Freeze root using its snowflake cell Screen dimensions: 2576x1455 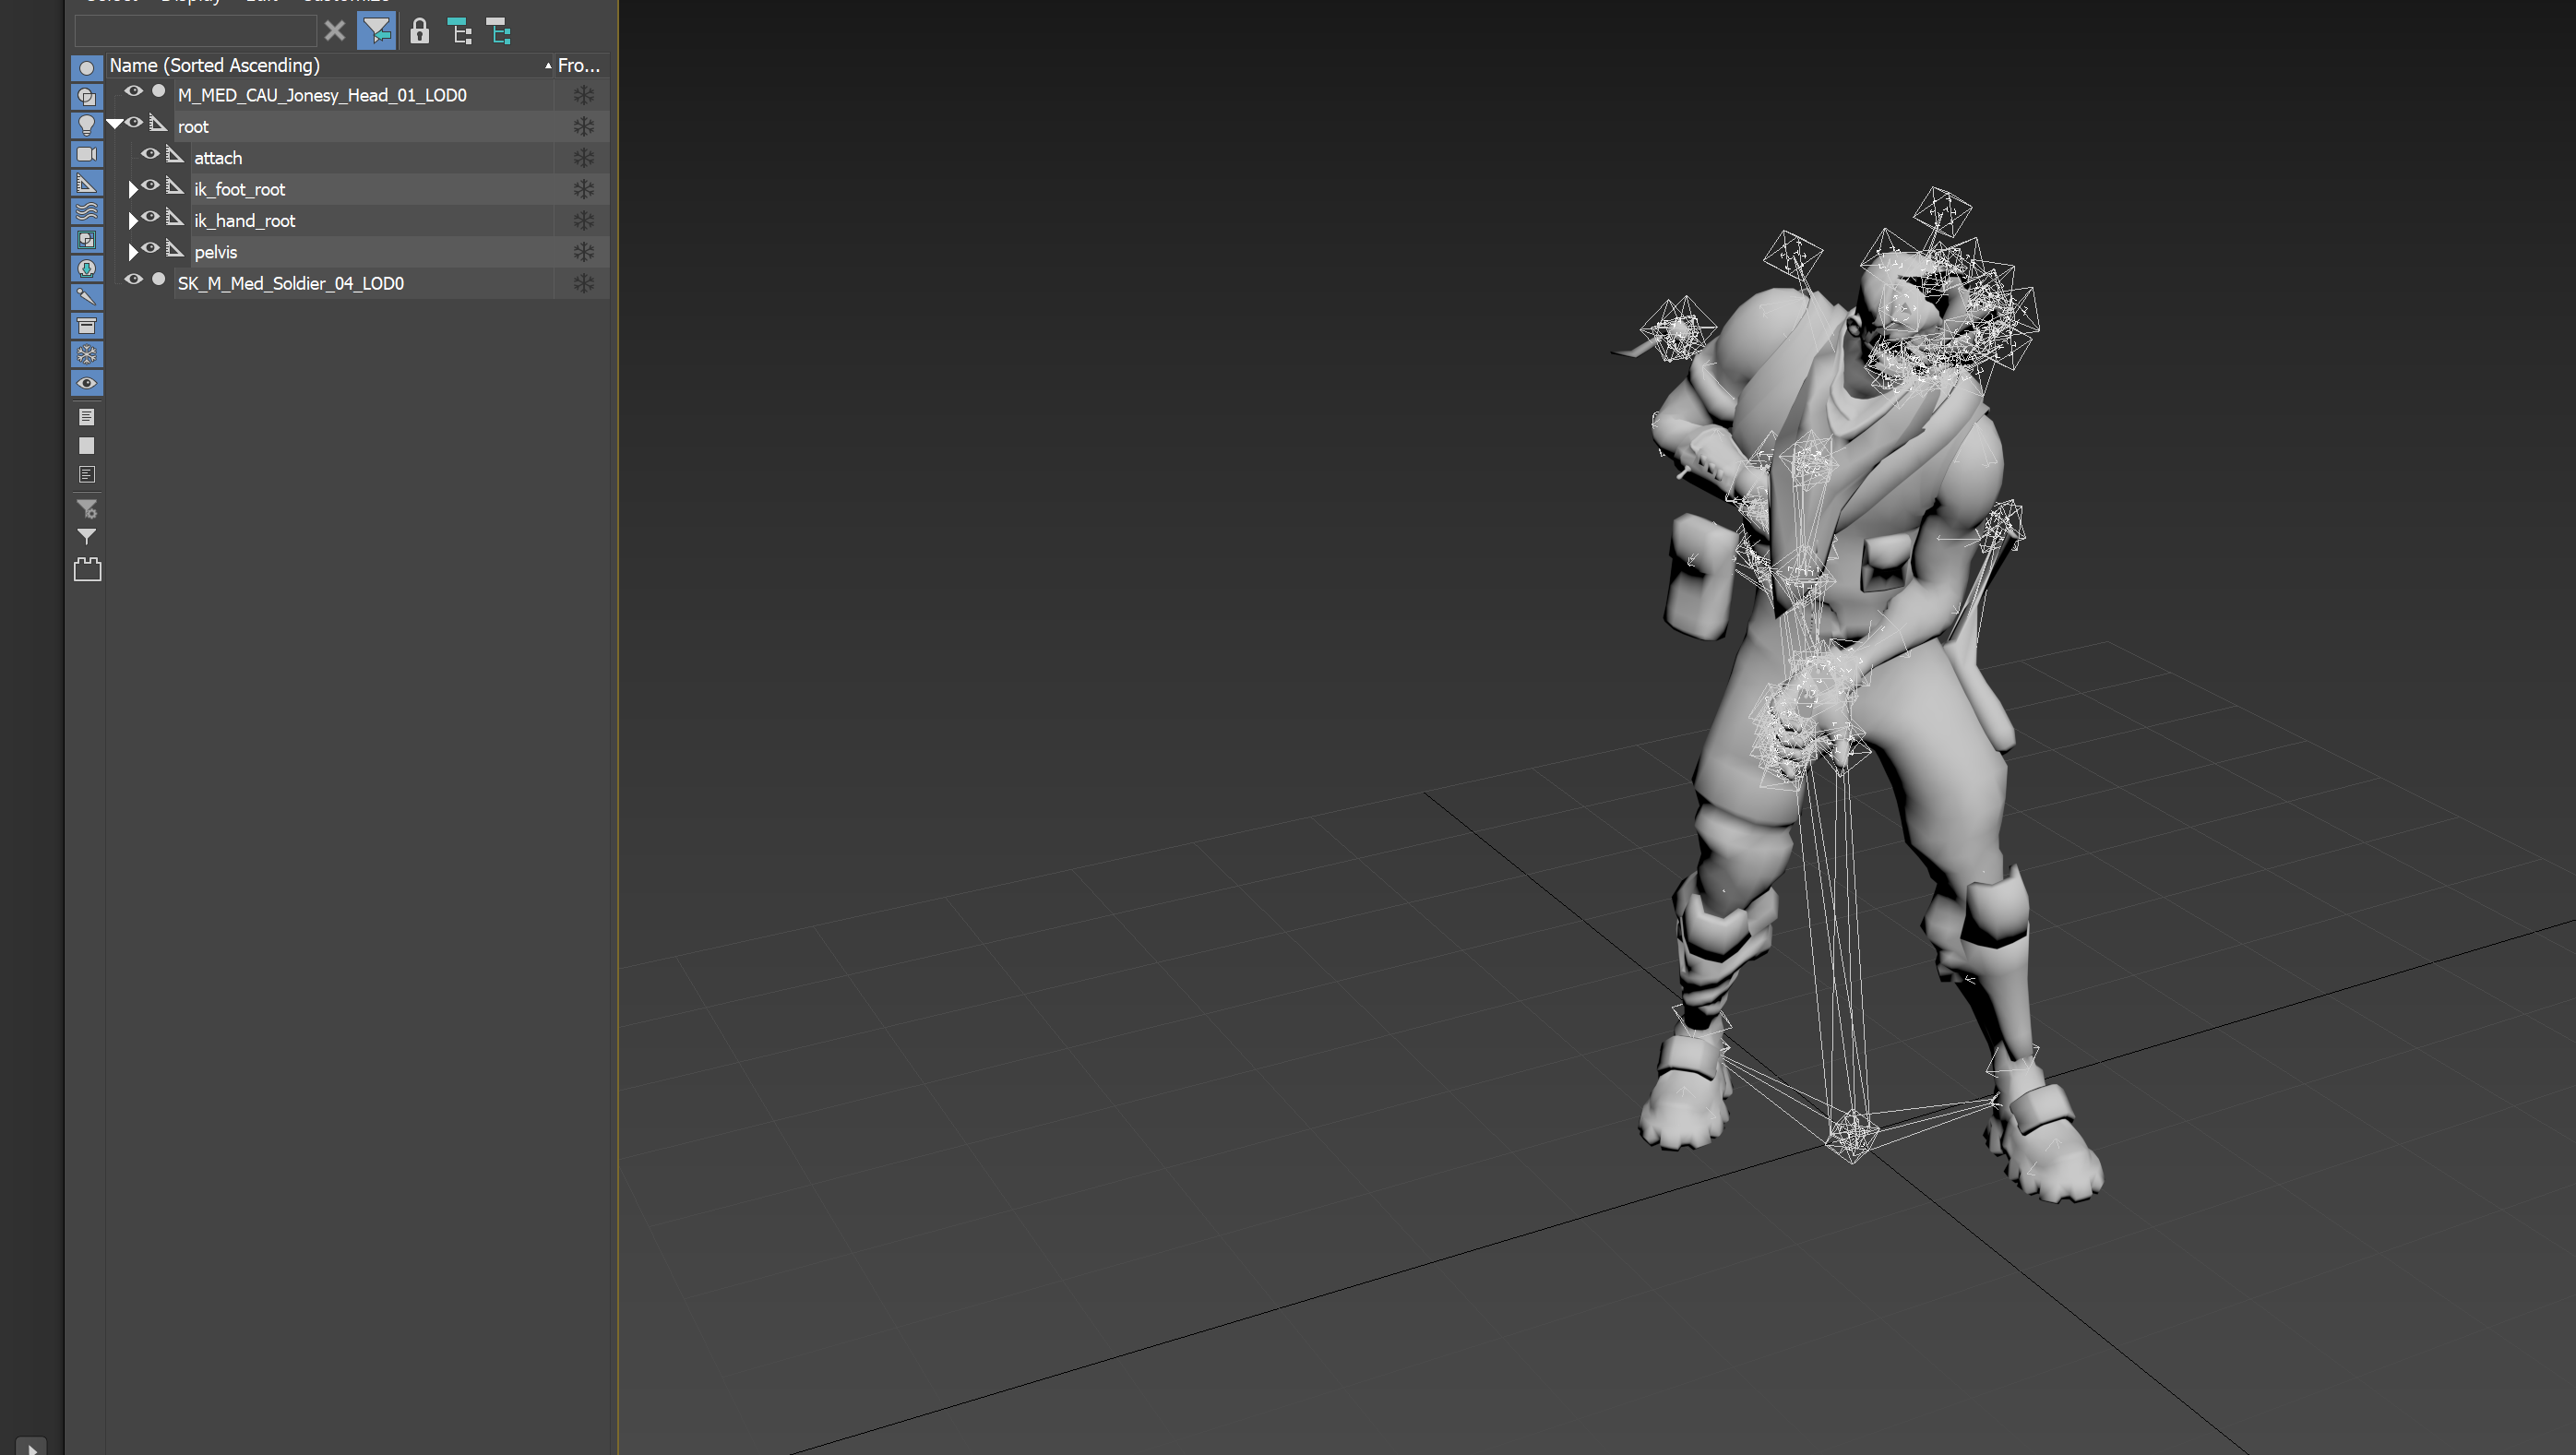584,127
